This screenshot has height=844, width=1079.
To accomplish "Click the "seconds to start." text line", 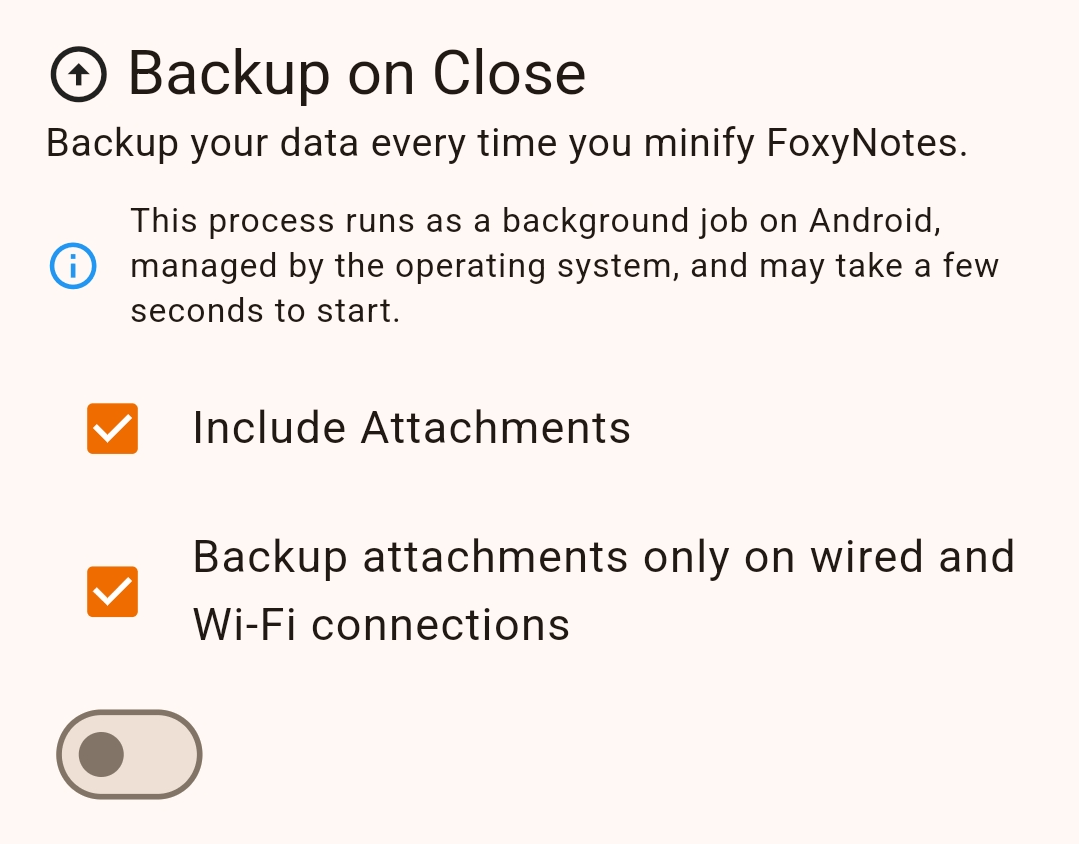I will (x=265, y=311).
